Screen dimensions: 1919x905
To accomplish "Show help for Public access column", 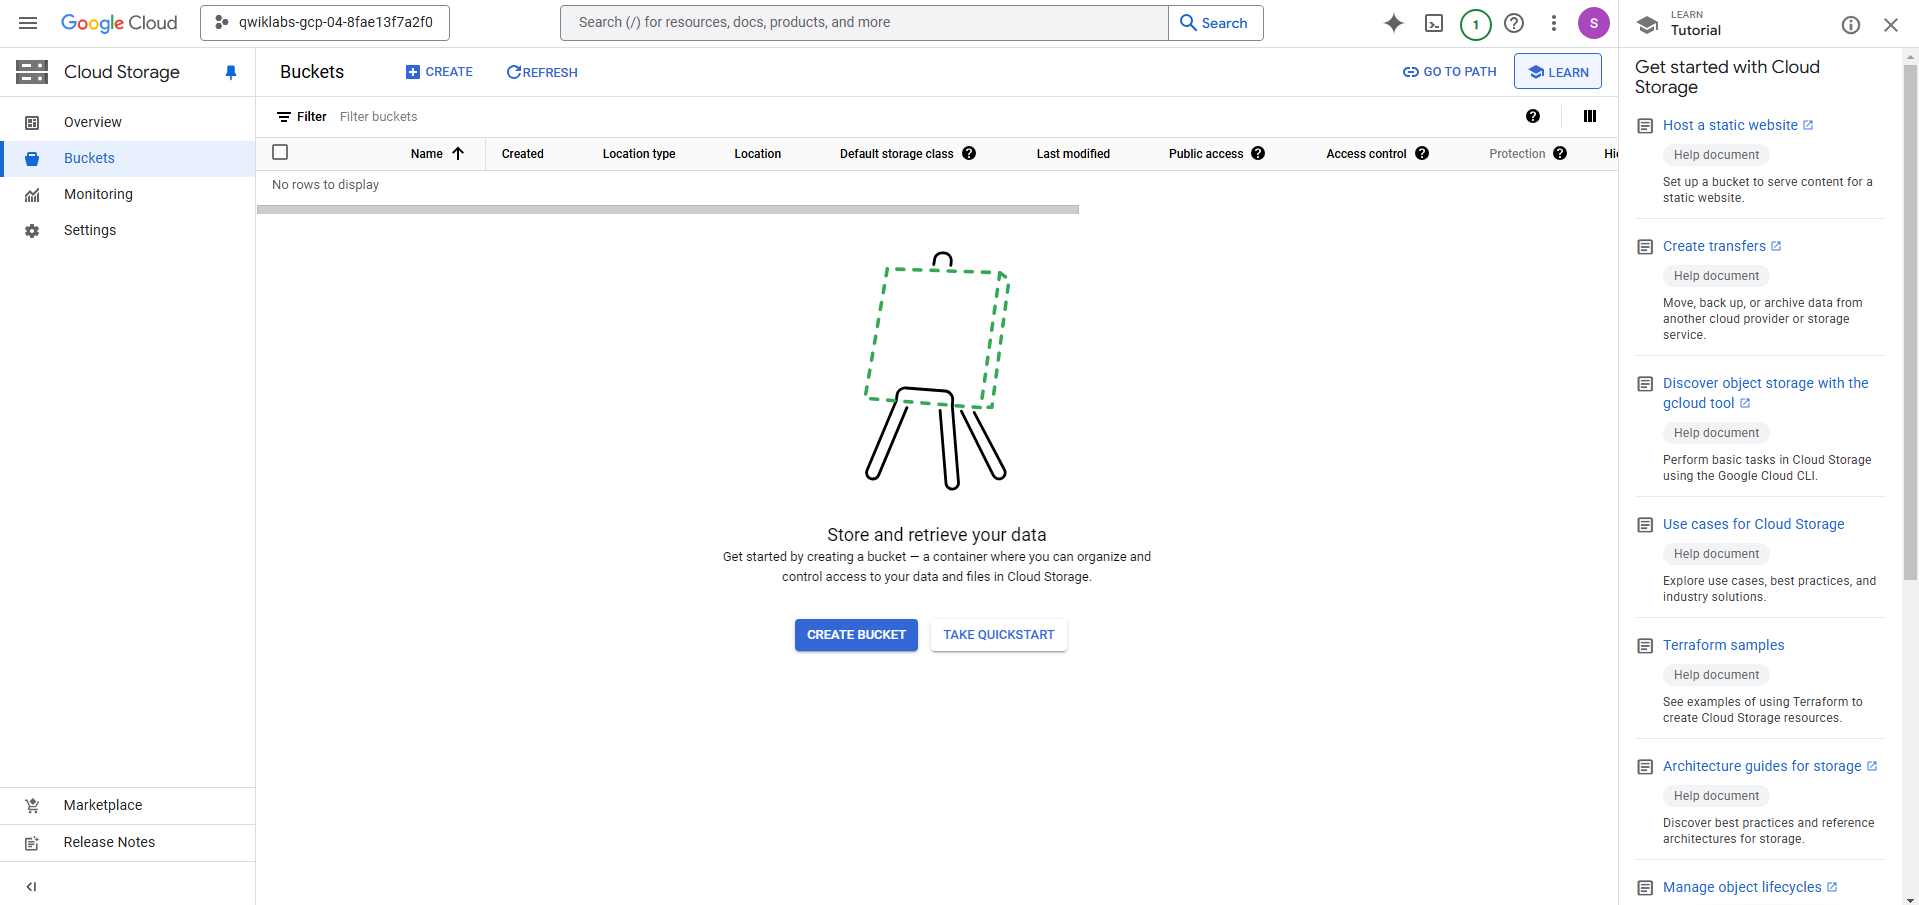I will tap(1258, 153).
